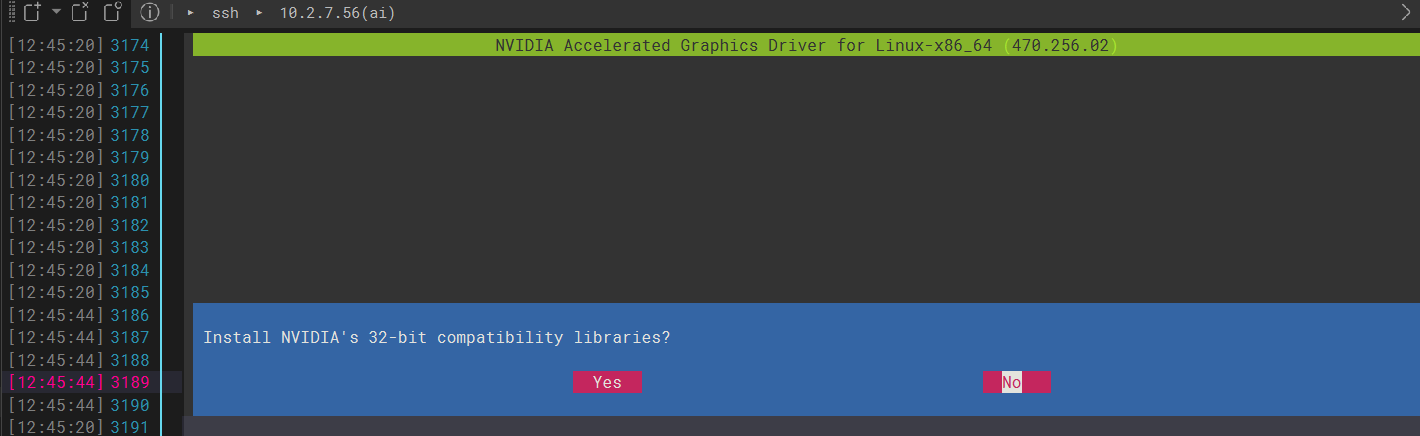Choose No for 32-bit compatibility libraries

pyautogui.click(x=1016, y=382)
